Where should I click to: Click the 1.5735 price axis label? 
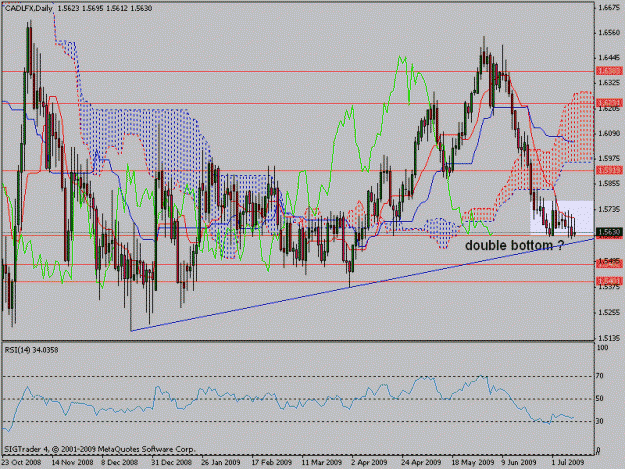click(609, 209)
